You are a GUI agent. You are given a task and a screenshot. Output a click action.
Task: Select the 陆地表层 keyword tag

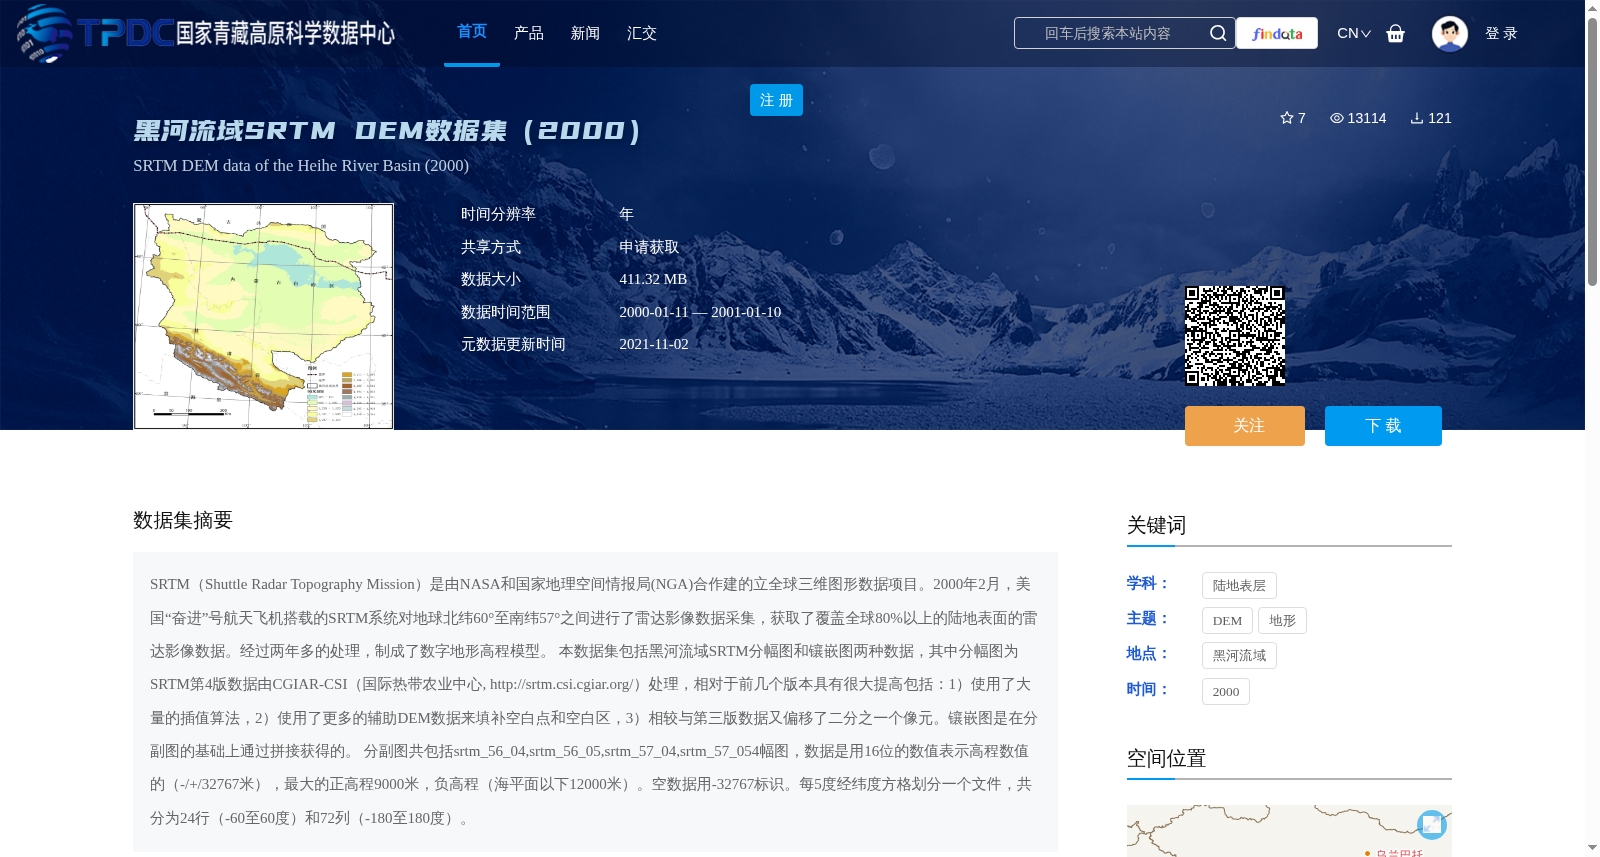[x=1239, y=586]
